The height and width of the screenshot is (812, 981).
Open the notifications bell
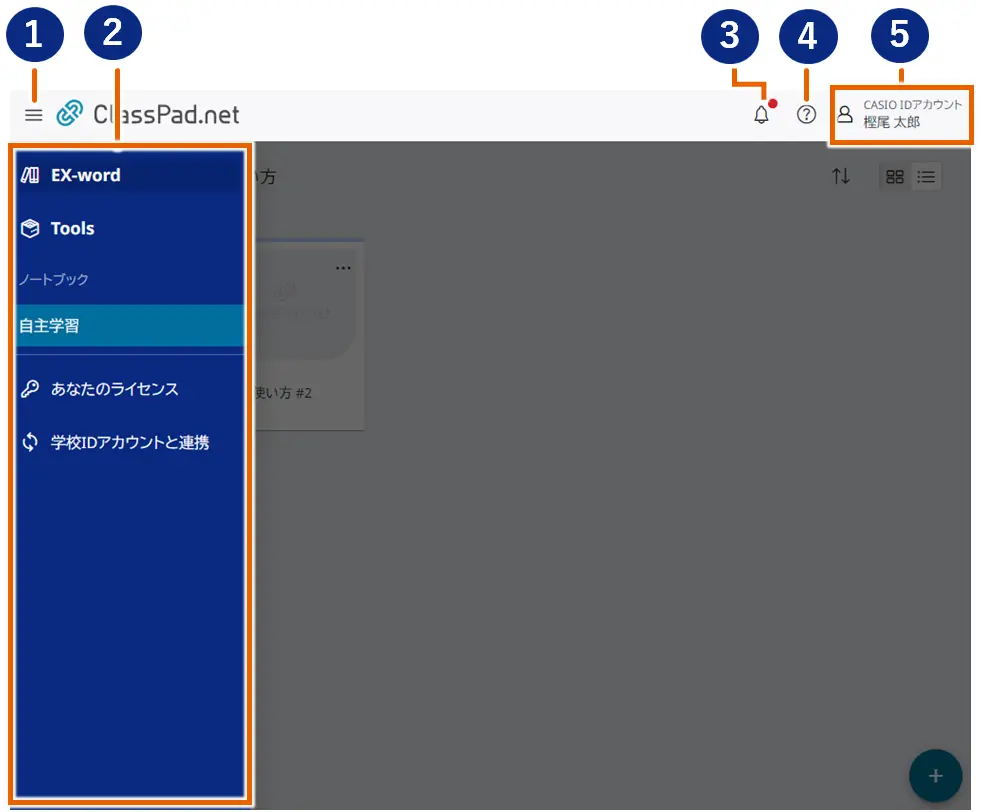[761, 115]
